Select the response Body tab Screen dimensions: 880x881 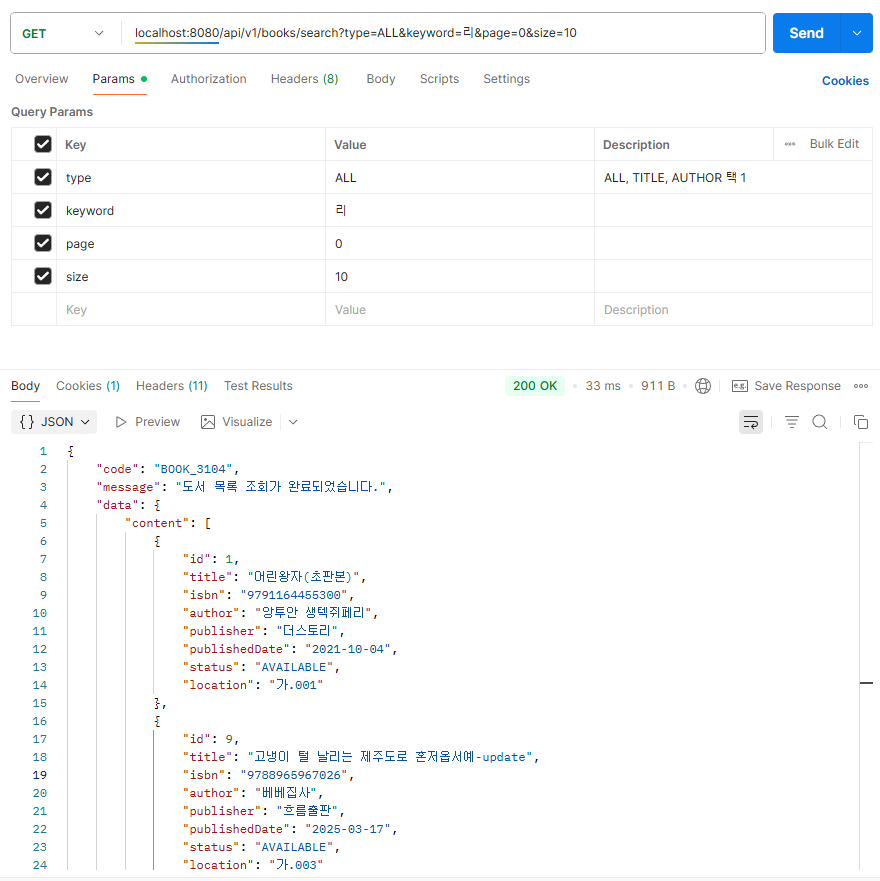click(25, 386)
